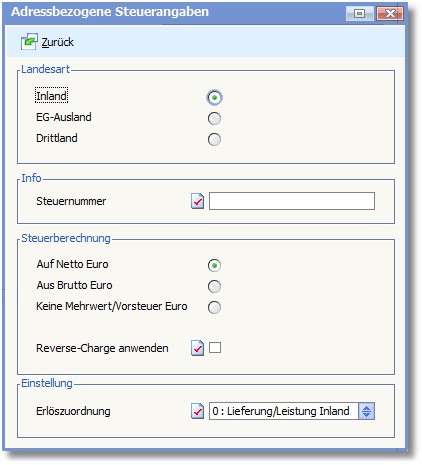Viewport: 422px width, 465px height.
Task: Click the note icon beside Erlöszuordnung
Action: tap(197, 411)
